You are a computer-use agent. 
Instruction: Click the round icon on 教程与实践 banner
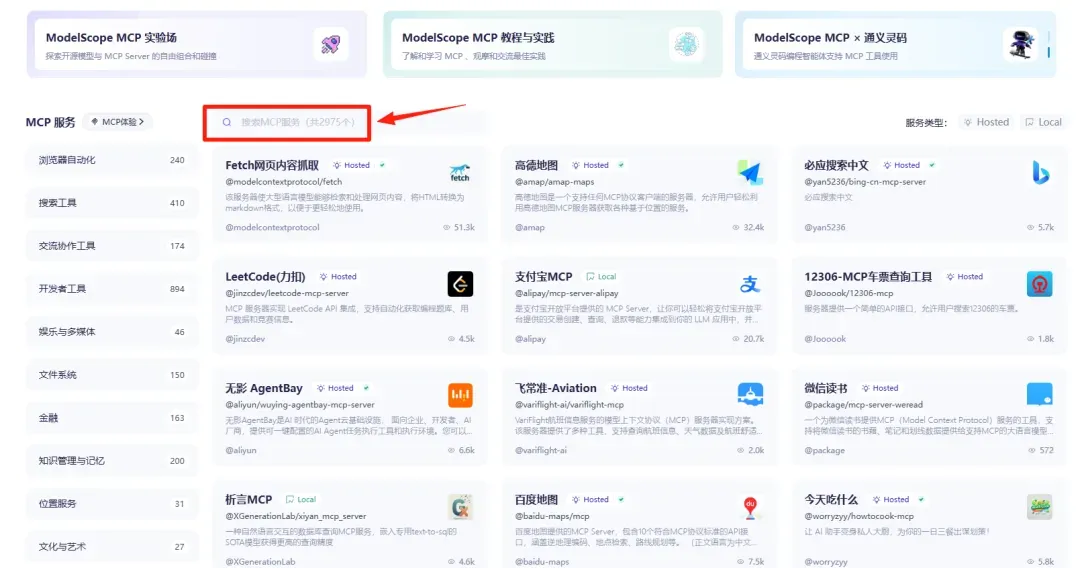(x=686, y=45)
